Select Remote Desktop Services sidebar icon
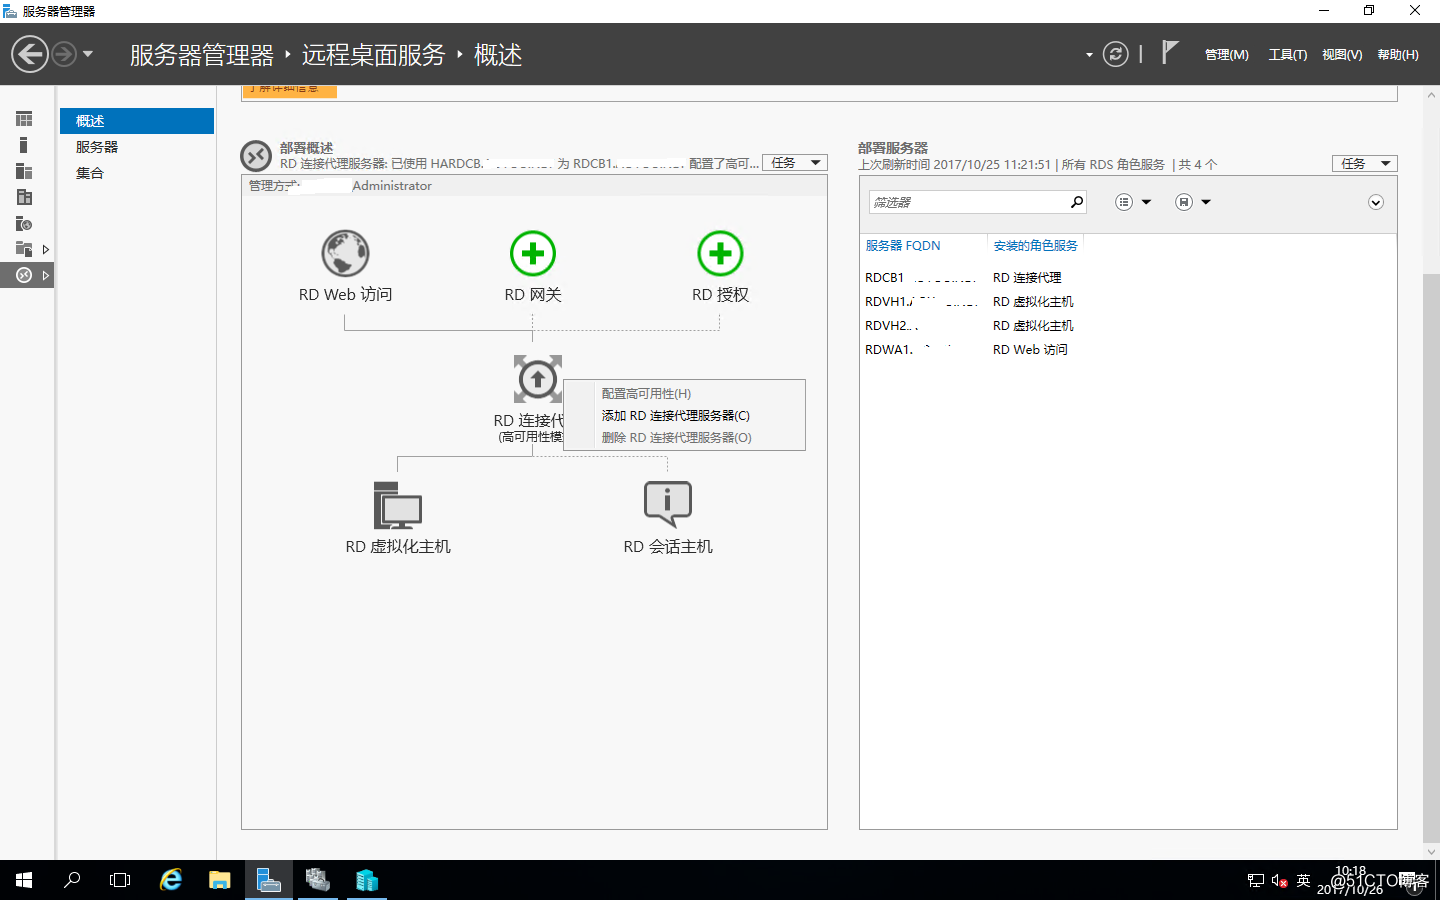The height and width of the screenshot is (900, 1440). coord(24,275)
